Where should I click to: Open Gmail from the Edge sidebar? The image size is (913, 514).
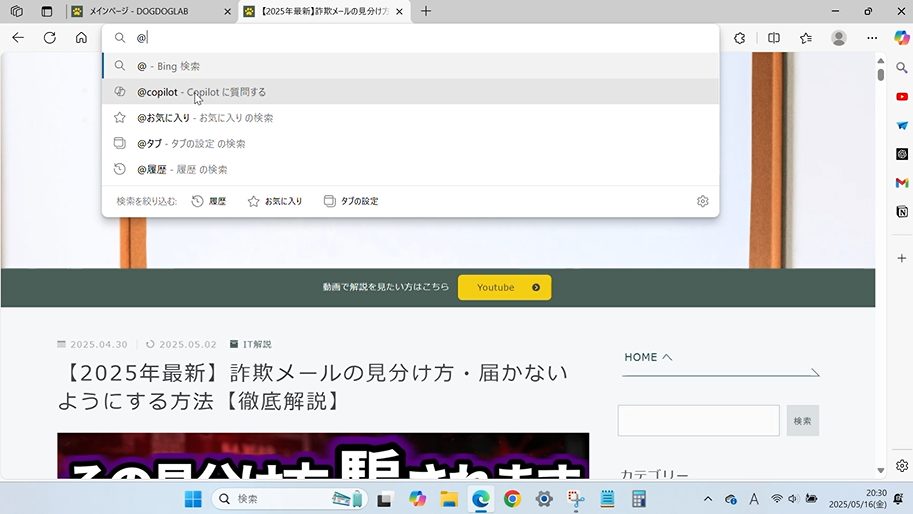[x=901, y=183]
